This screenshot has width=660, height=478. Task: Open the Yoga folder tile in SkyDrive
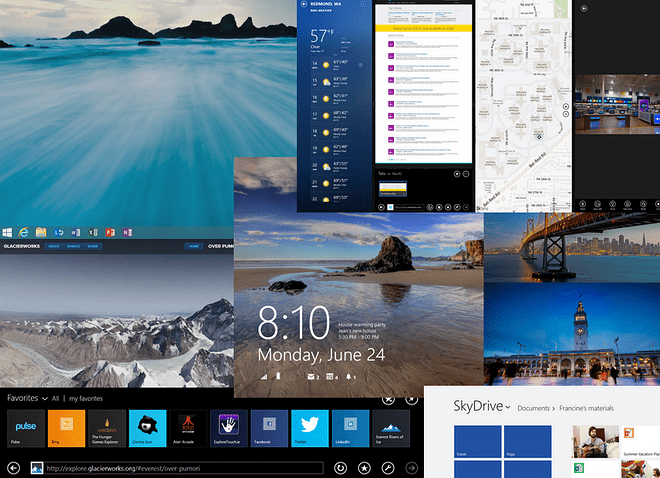528,441
